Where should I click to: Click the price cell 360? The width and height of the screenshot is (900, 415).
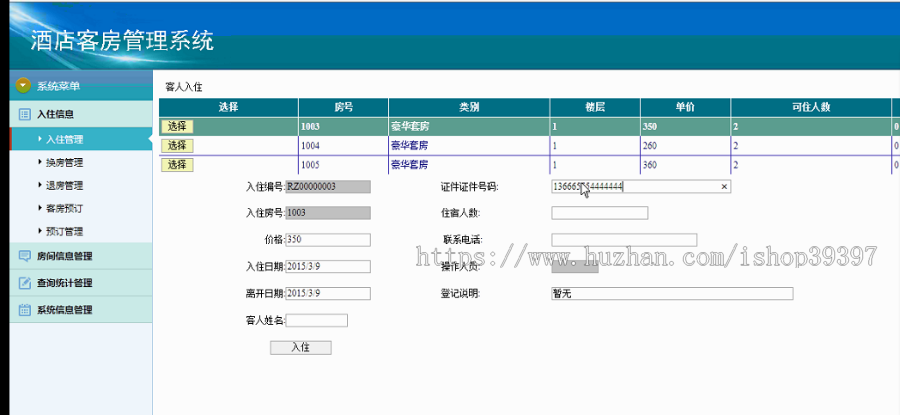click(x=685, y=165)
